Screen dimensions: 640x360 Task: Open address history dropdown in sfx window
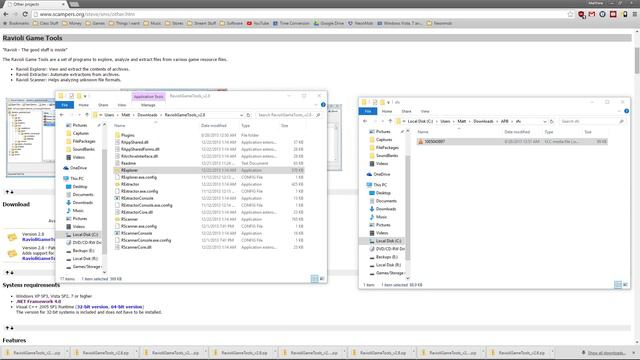pos(544,122)
